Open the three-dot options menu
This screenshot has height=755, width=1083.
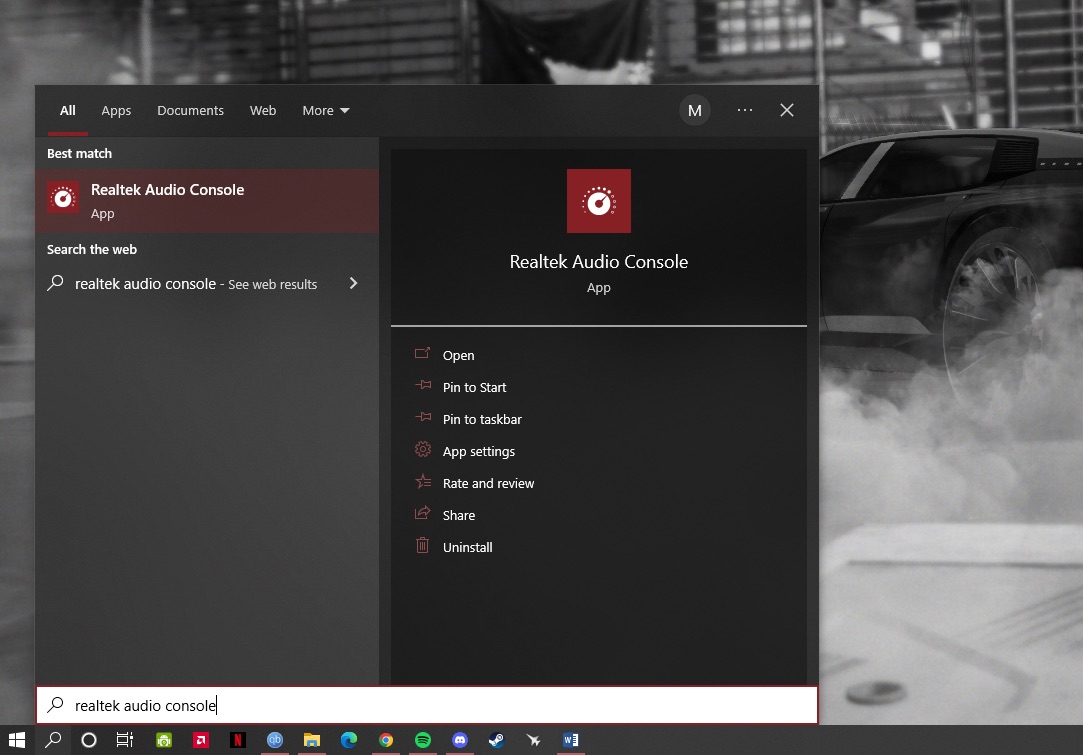tap(744, 110)
